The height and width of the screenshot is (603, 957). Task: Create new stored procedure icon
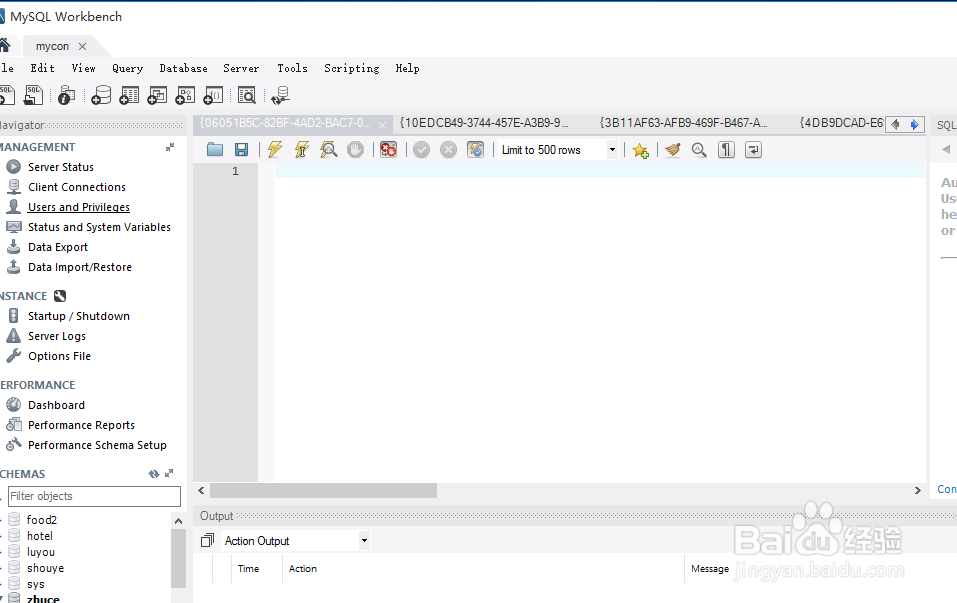click(x=185, y=95)
